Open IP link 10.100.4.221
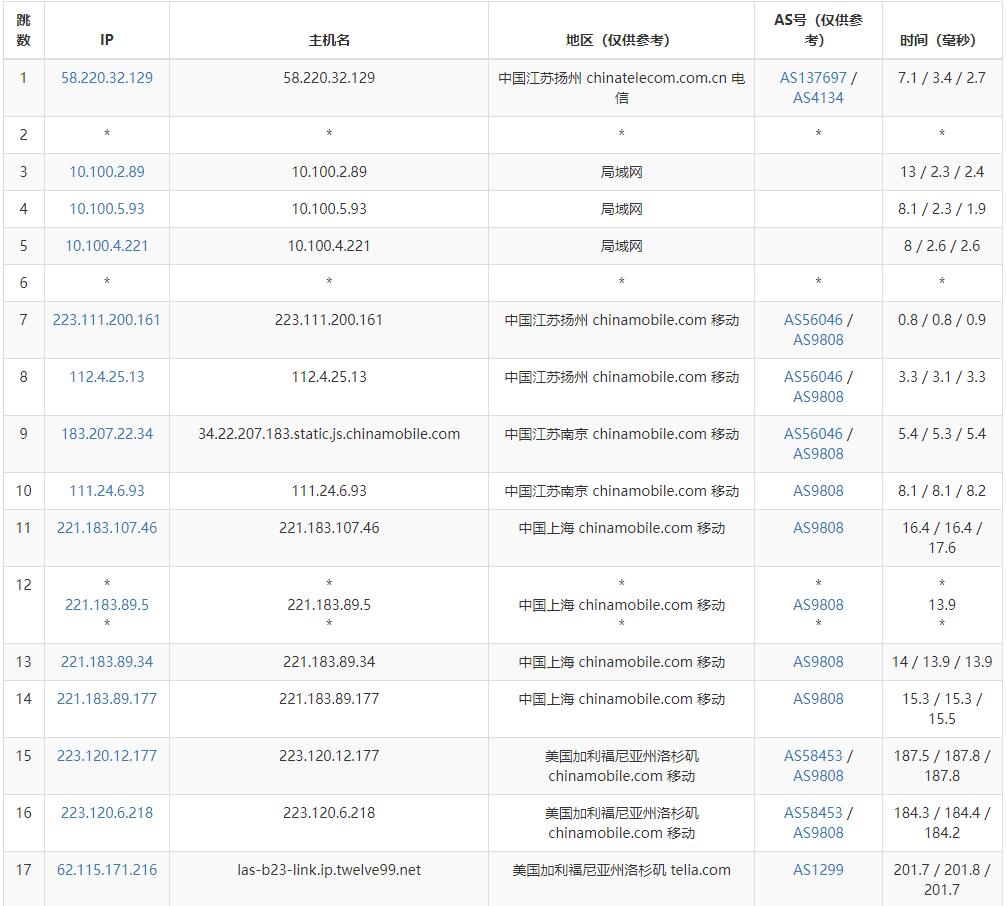The height and width of the screenshot is (906, 1007). point(107,245)
